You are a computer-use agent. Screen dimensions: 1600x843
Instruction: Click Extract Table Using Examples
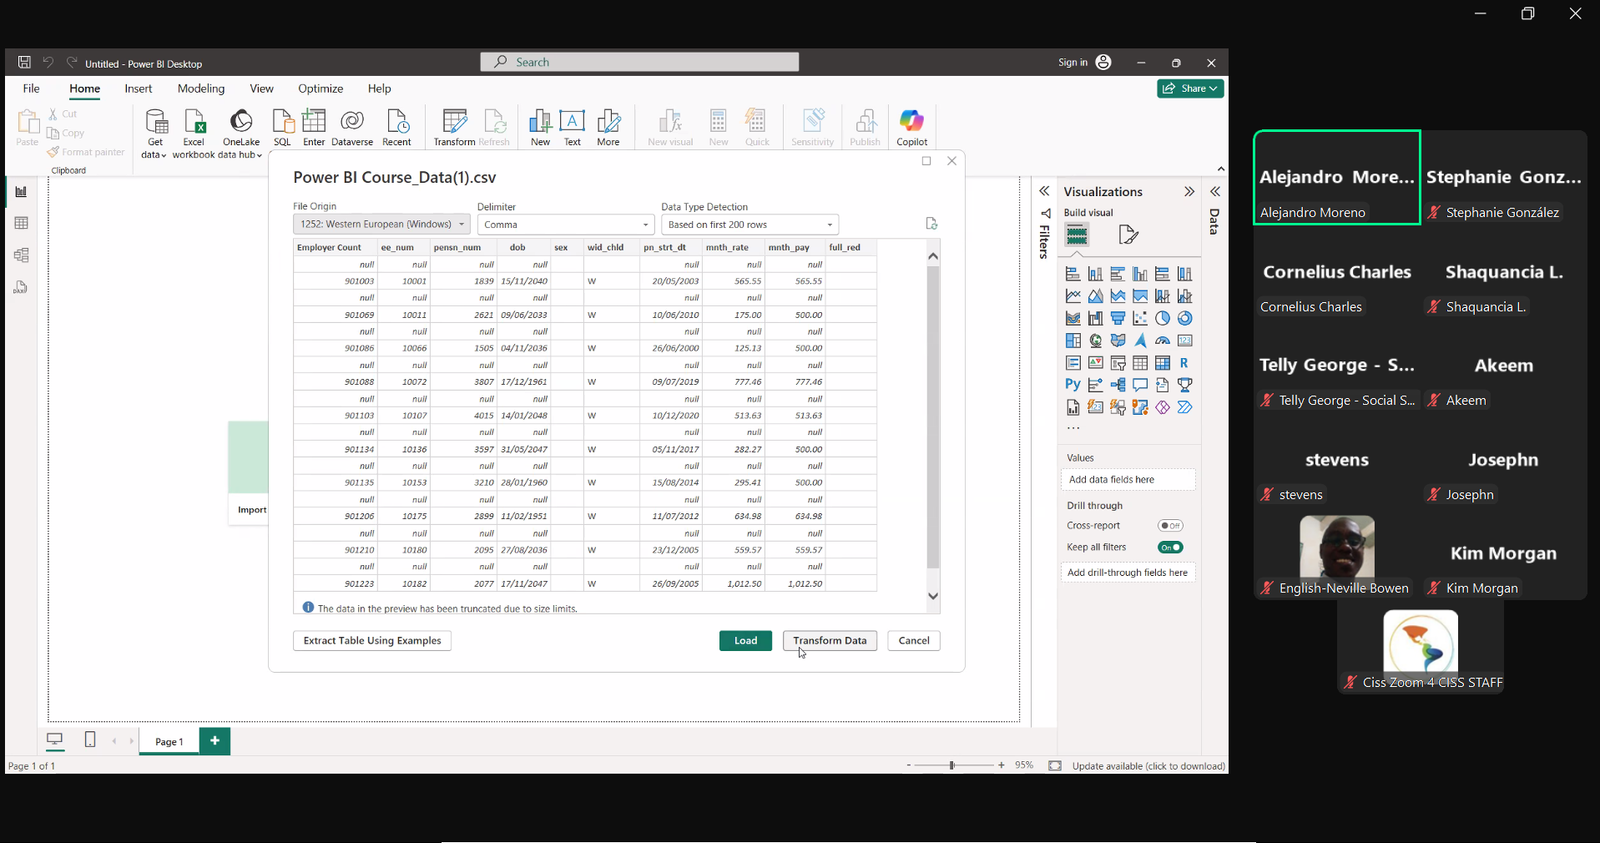click(x=372, y=641)
